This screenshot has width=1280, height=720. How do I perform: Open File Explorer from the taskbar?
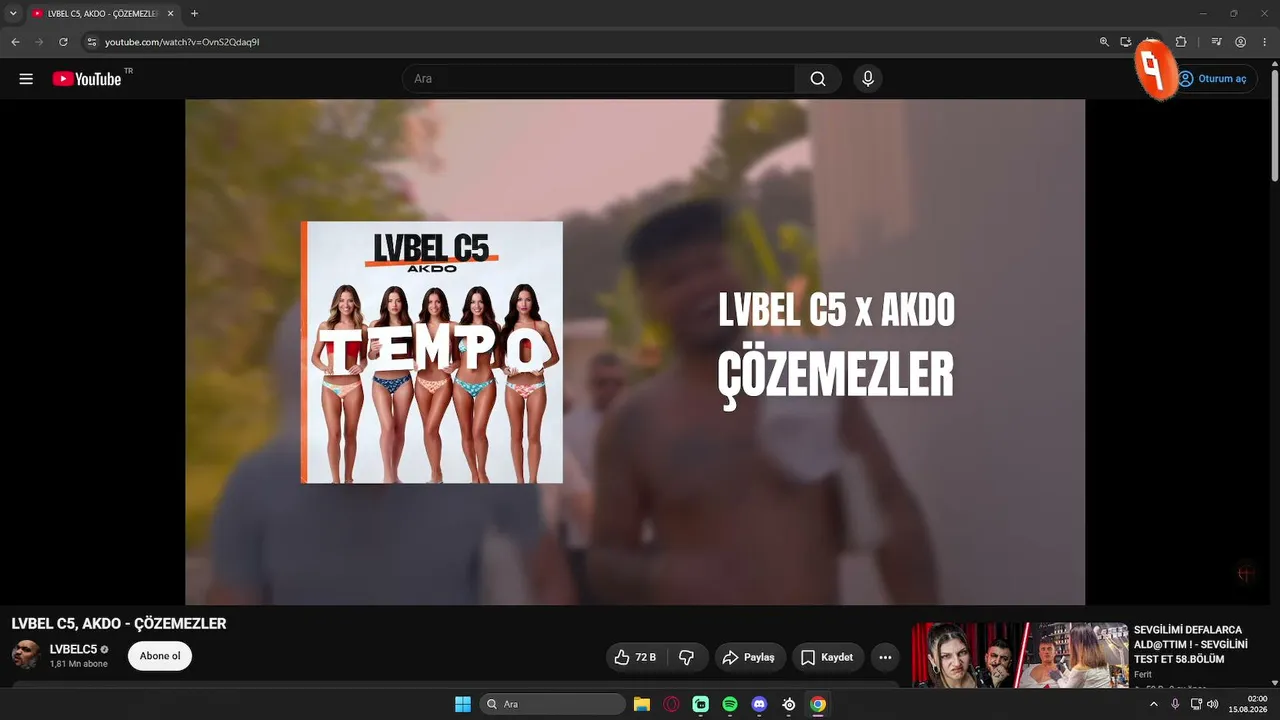[x=642, y=704]
